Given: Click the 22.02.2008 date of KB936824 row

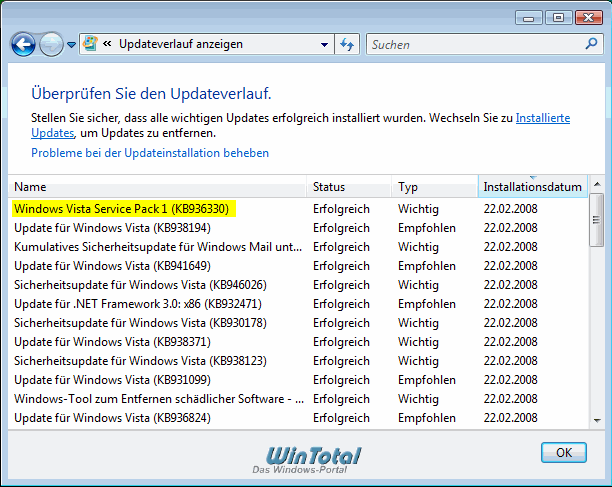Looking at the screenshot, I should tap(511, 418).
